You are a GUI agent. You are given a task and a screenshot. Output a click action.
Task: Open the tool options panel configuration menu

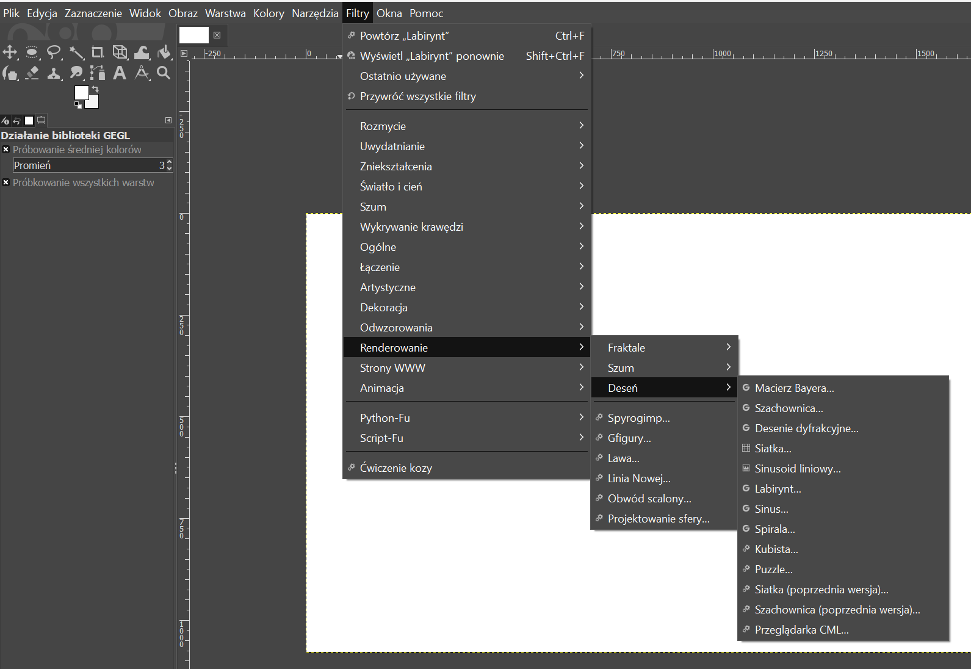click(x=168, y=120)
